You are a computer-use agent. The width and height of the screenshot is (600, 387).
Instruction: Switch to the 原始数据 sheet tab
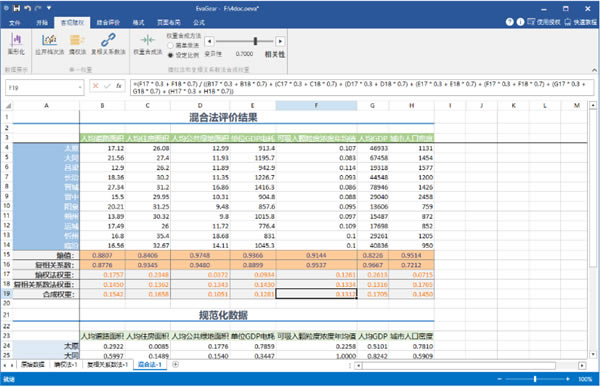(33, 365)
